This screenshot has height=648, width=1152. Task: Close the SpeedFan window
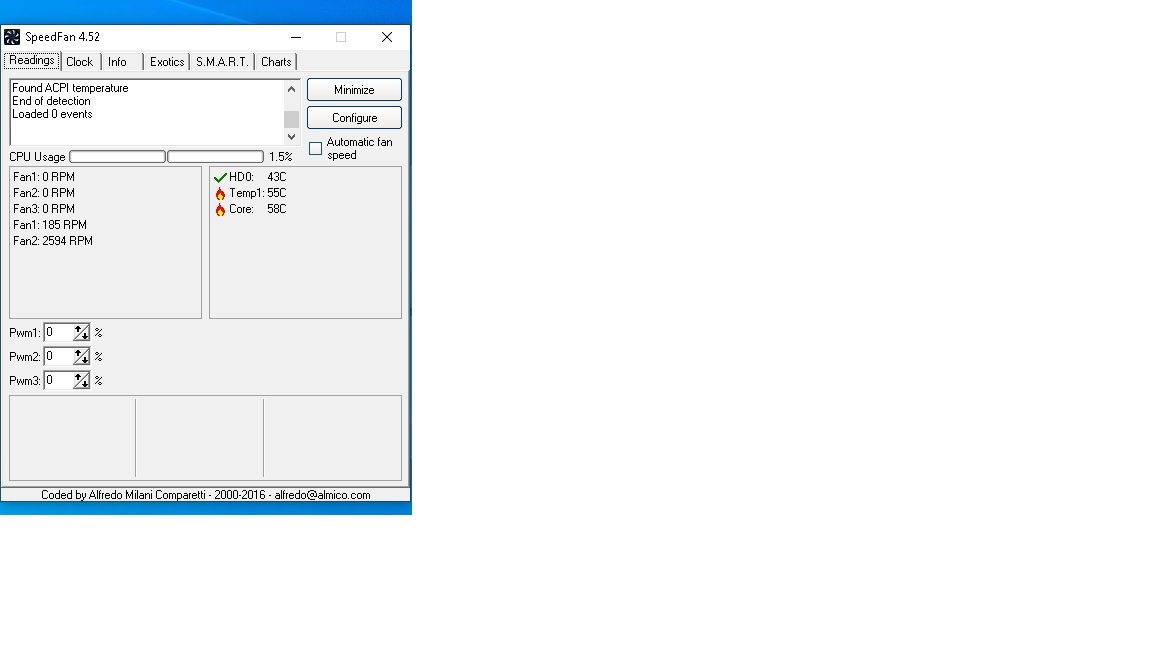pos(387,37)
